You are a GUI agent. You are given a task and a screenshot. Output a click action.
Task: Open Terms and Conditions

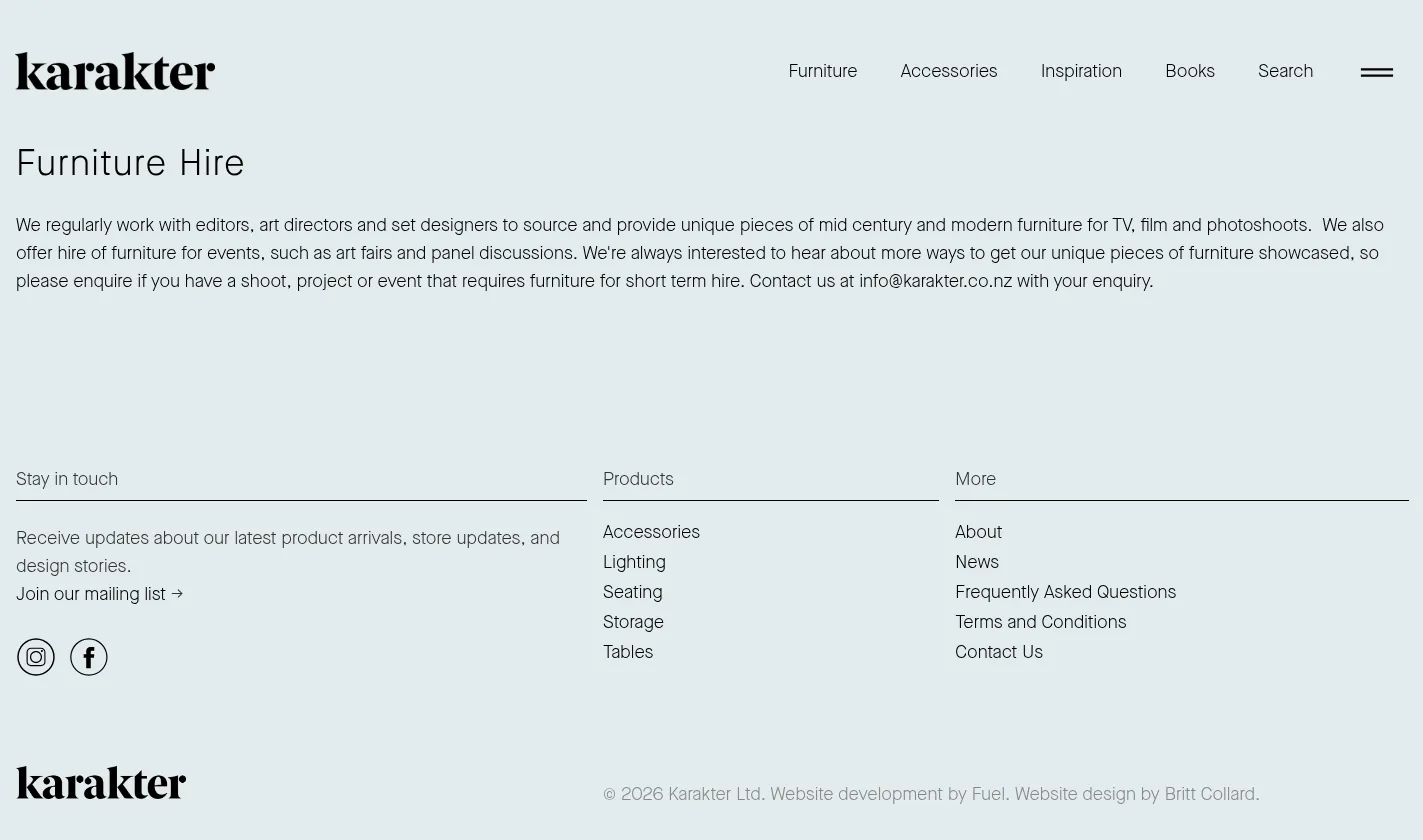tap(1040, 622)
